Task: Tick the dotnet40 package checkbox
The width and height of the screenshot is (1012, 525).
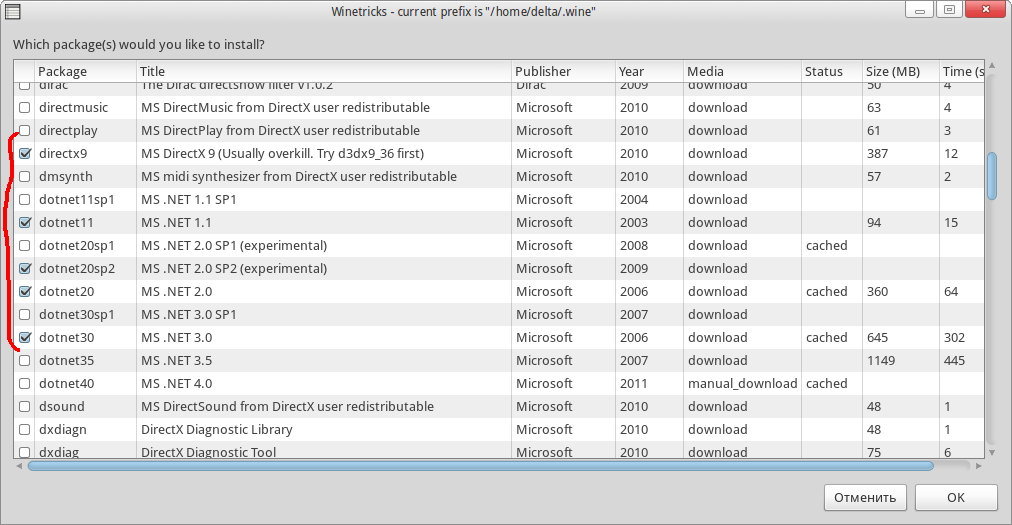Action: click(x=25, y=383)
